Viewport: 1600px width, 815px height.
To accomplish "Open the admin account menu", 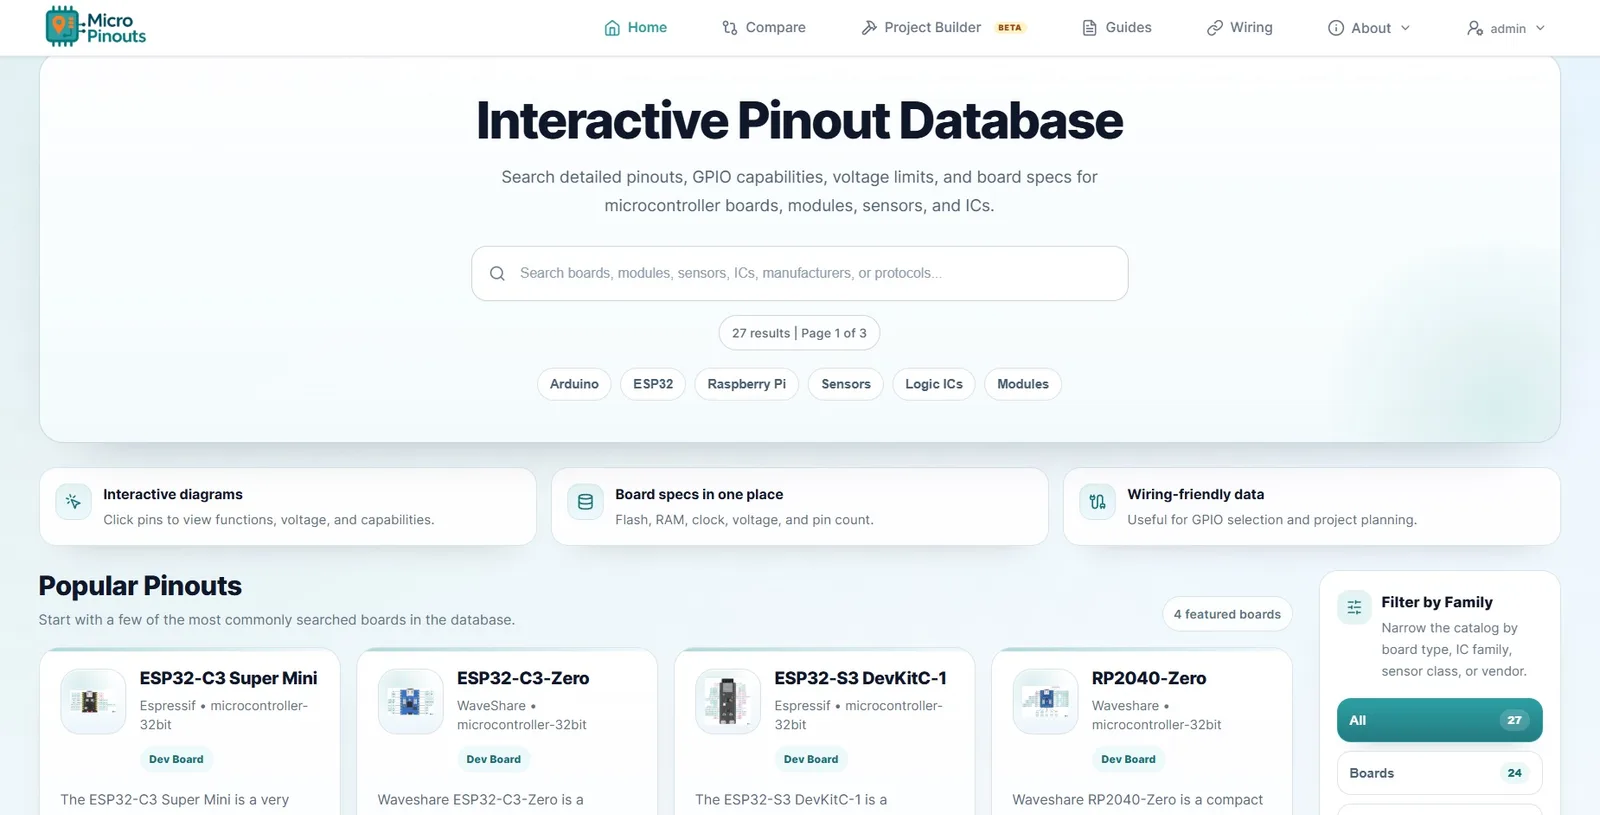I will click(1506, 28).
